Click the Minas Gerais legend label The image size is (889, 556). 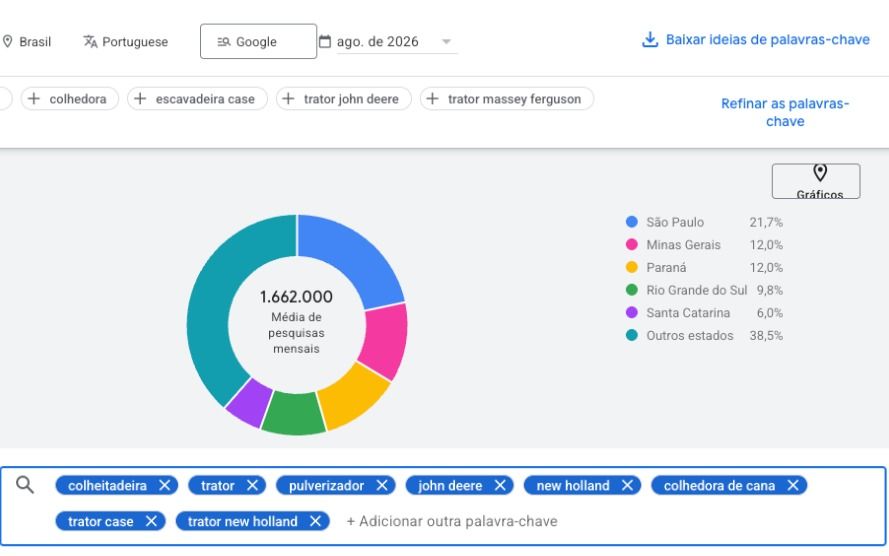coord(683,245)
